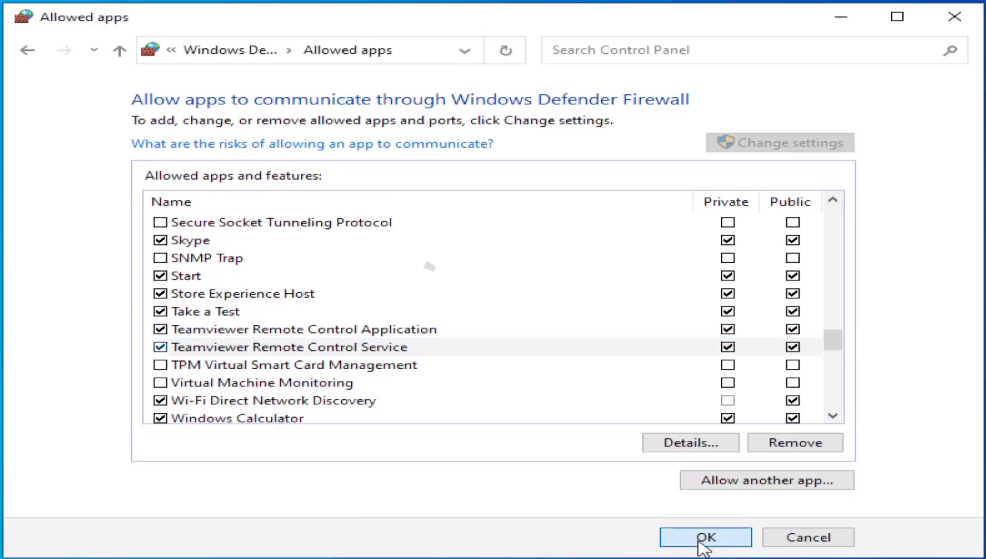Screen dimensions: 986x559
Task: Click the Cancel button
Action: click(x=808, y=537)
